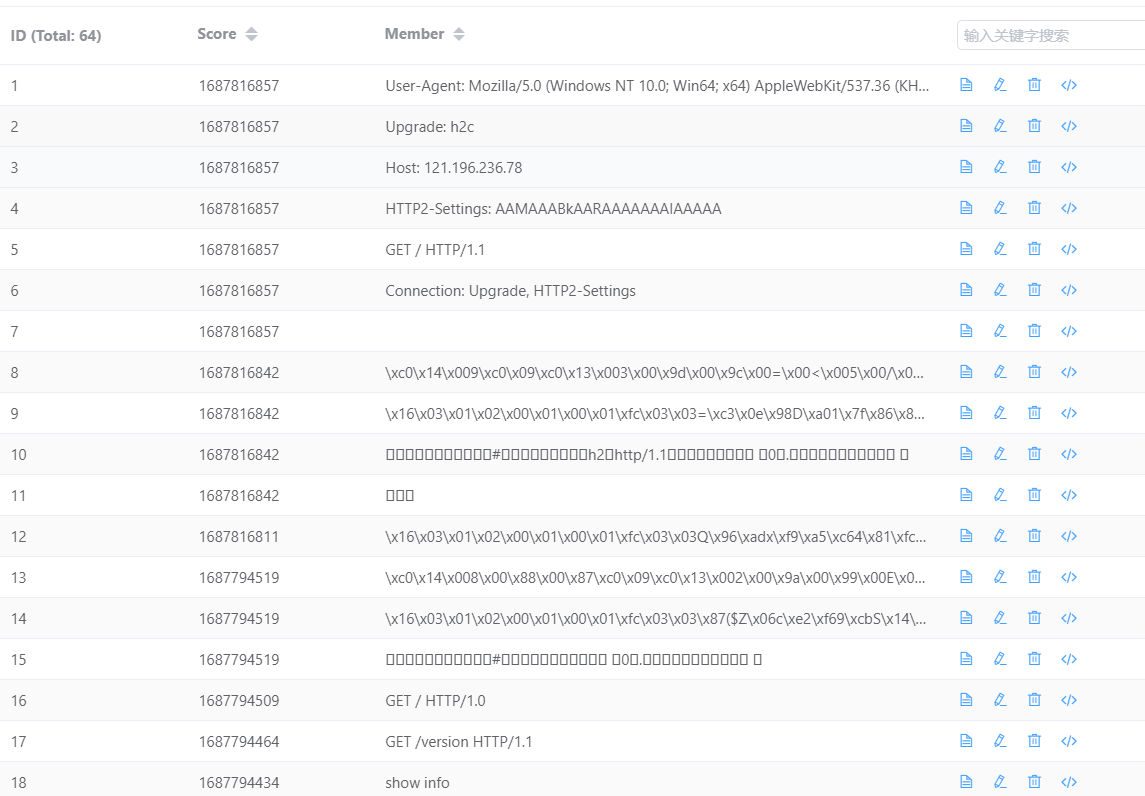Delete the Host: 121.196.236.78 entry
This screenshot has height=796, width=1145.
1034,167
